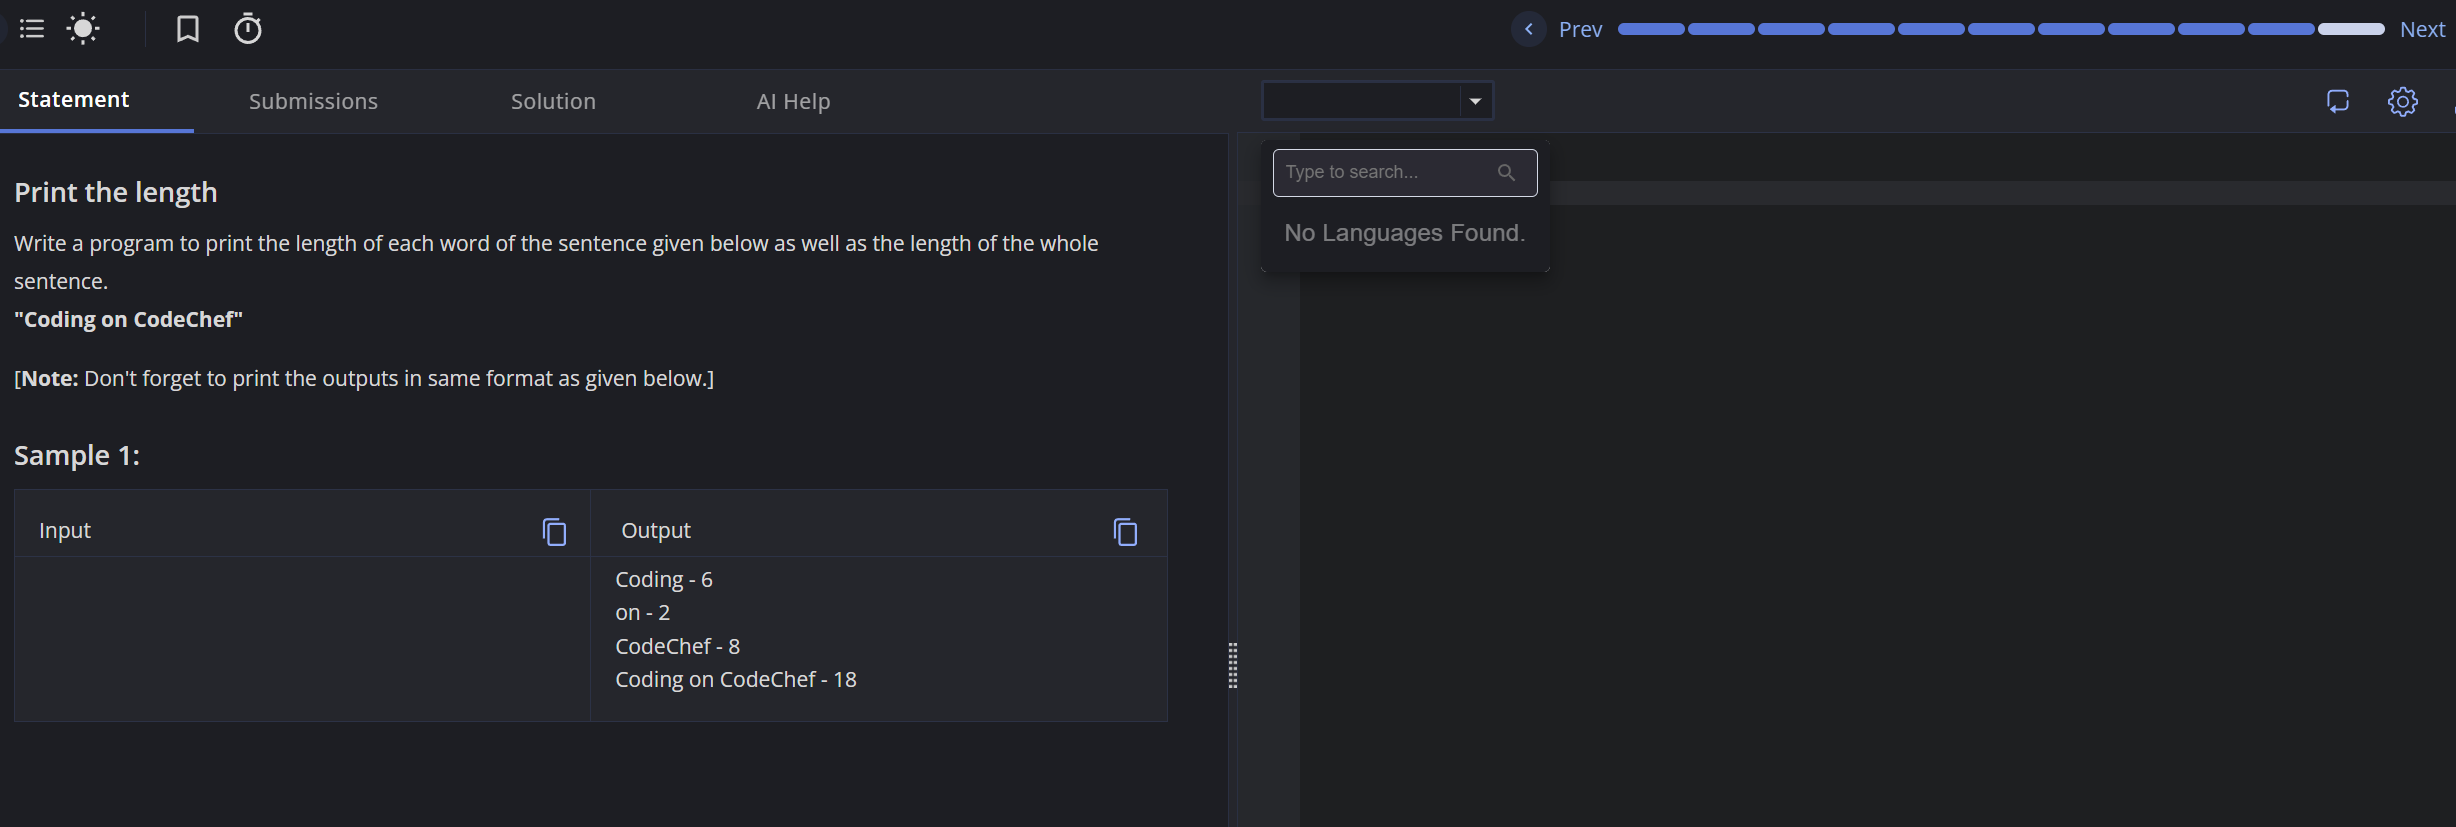
Task: Copy the sample Input
Action: (554, 532)
